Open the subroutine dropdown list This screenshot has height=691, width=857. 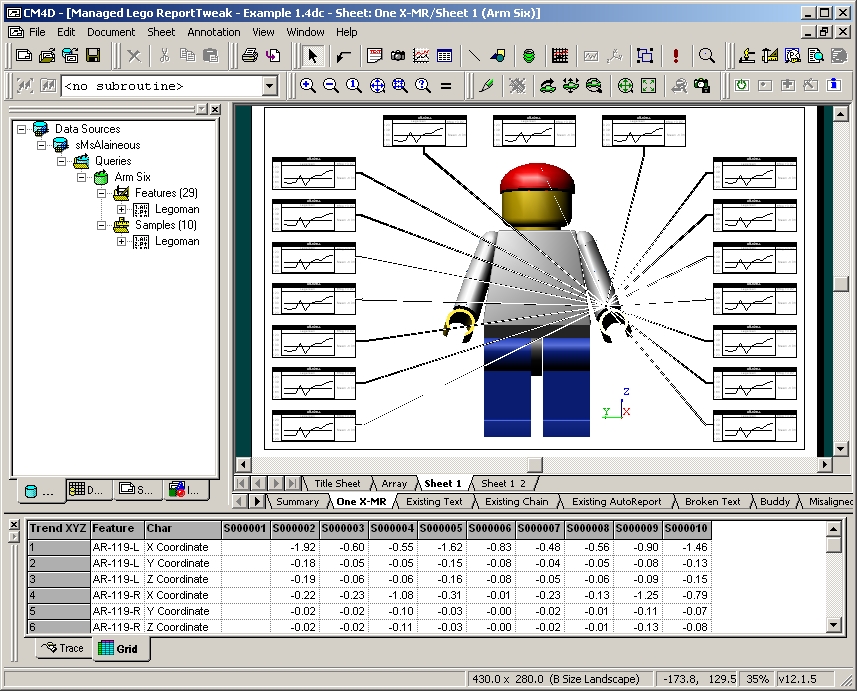(269, 87)
